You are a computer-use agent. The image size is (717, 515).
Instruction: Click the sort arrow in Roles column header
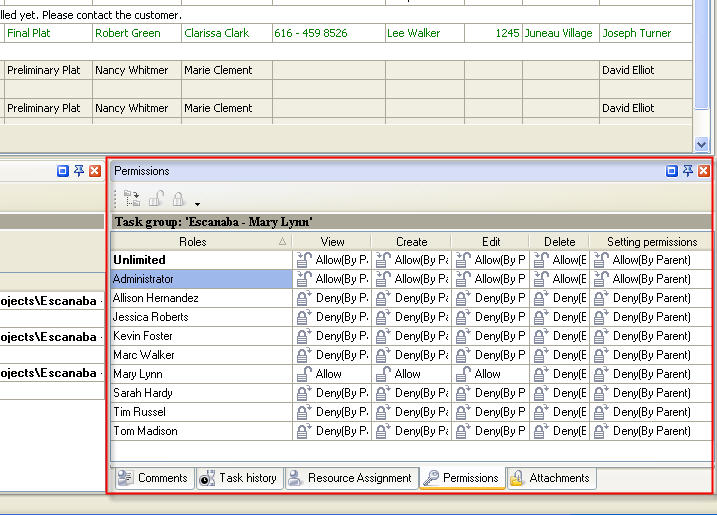[x=282, y=242]
